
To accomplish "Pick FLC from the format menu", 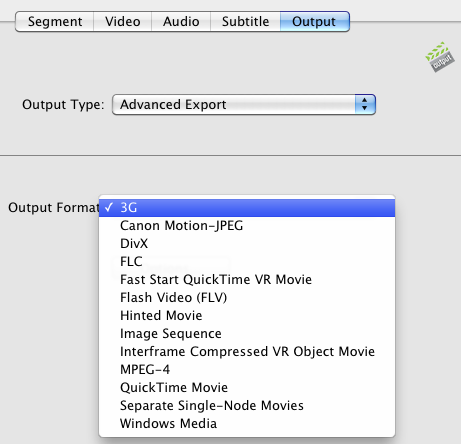I will click(247, 262).
